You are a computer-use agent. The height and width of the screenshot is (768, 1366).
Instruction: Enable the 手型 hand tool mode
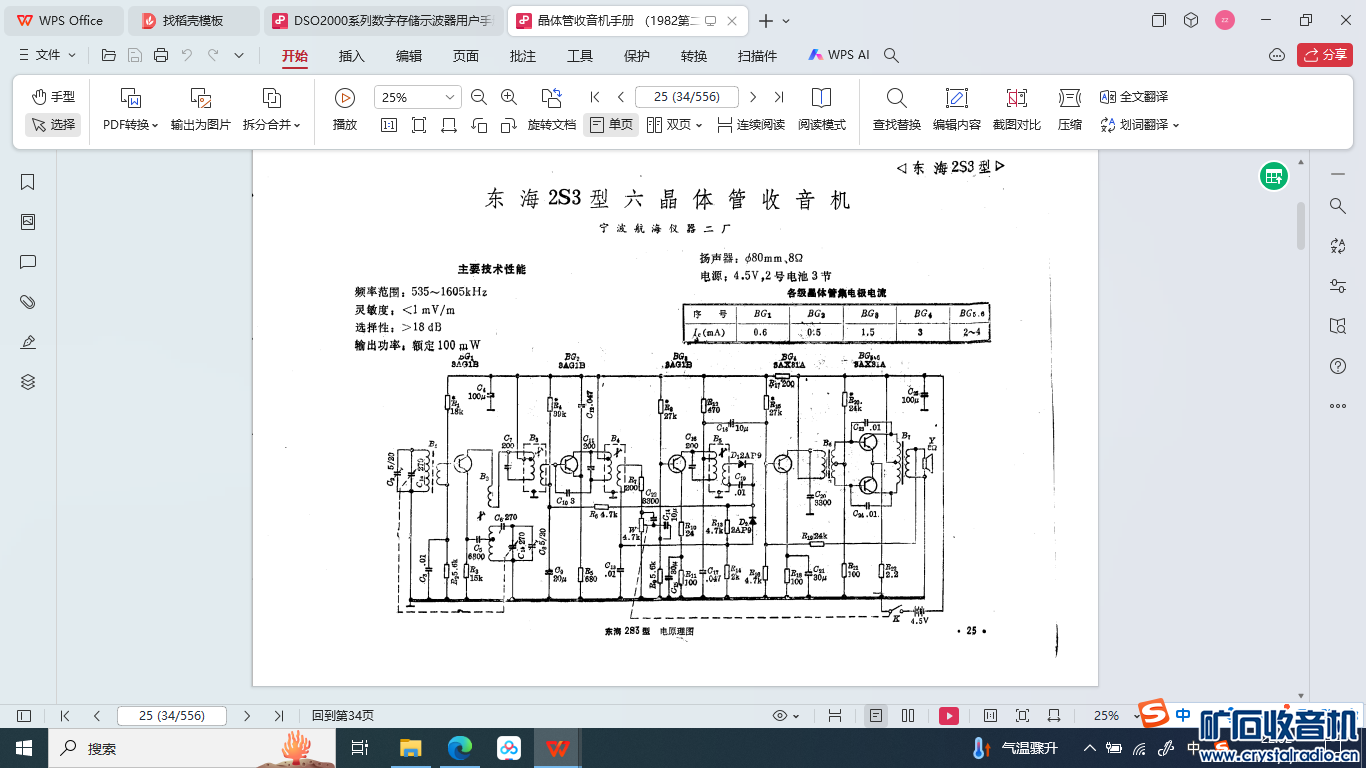(53, 97)
